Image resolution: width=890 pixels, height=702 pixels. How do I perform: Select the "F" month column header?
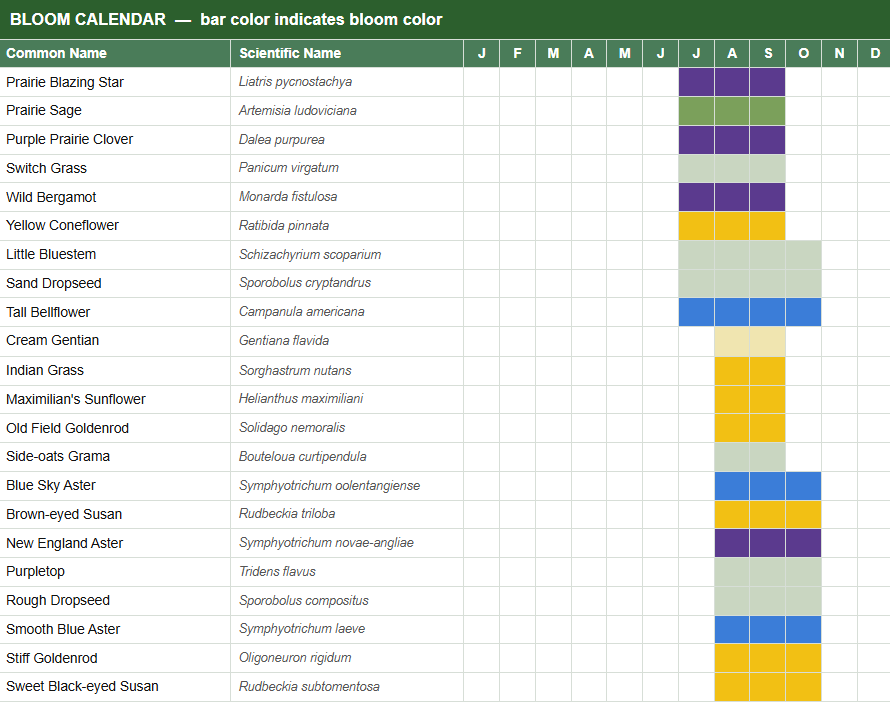(x=517, y=53)
